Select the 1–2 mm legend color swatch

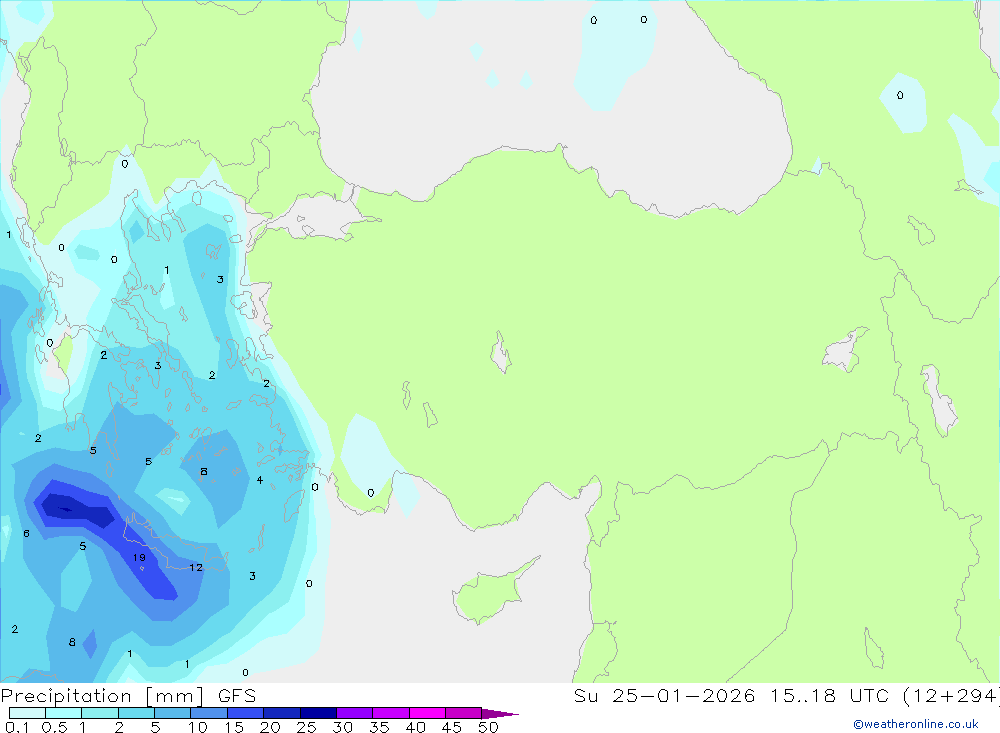click(x=99, y=713)
